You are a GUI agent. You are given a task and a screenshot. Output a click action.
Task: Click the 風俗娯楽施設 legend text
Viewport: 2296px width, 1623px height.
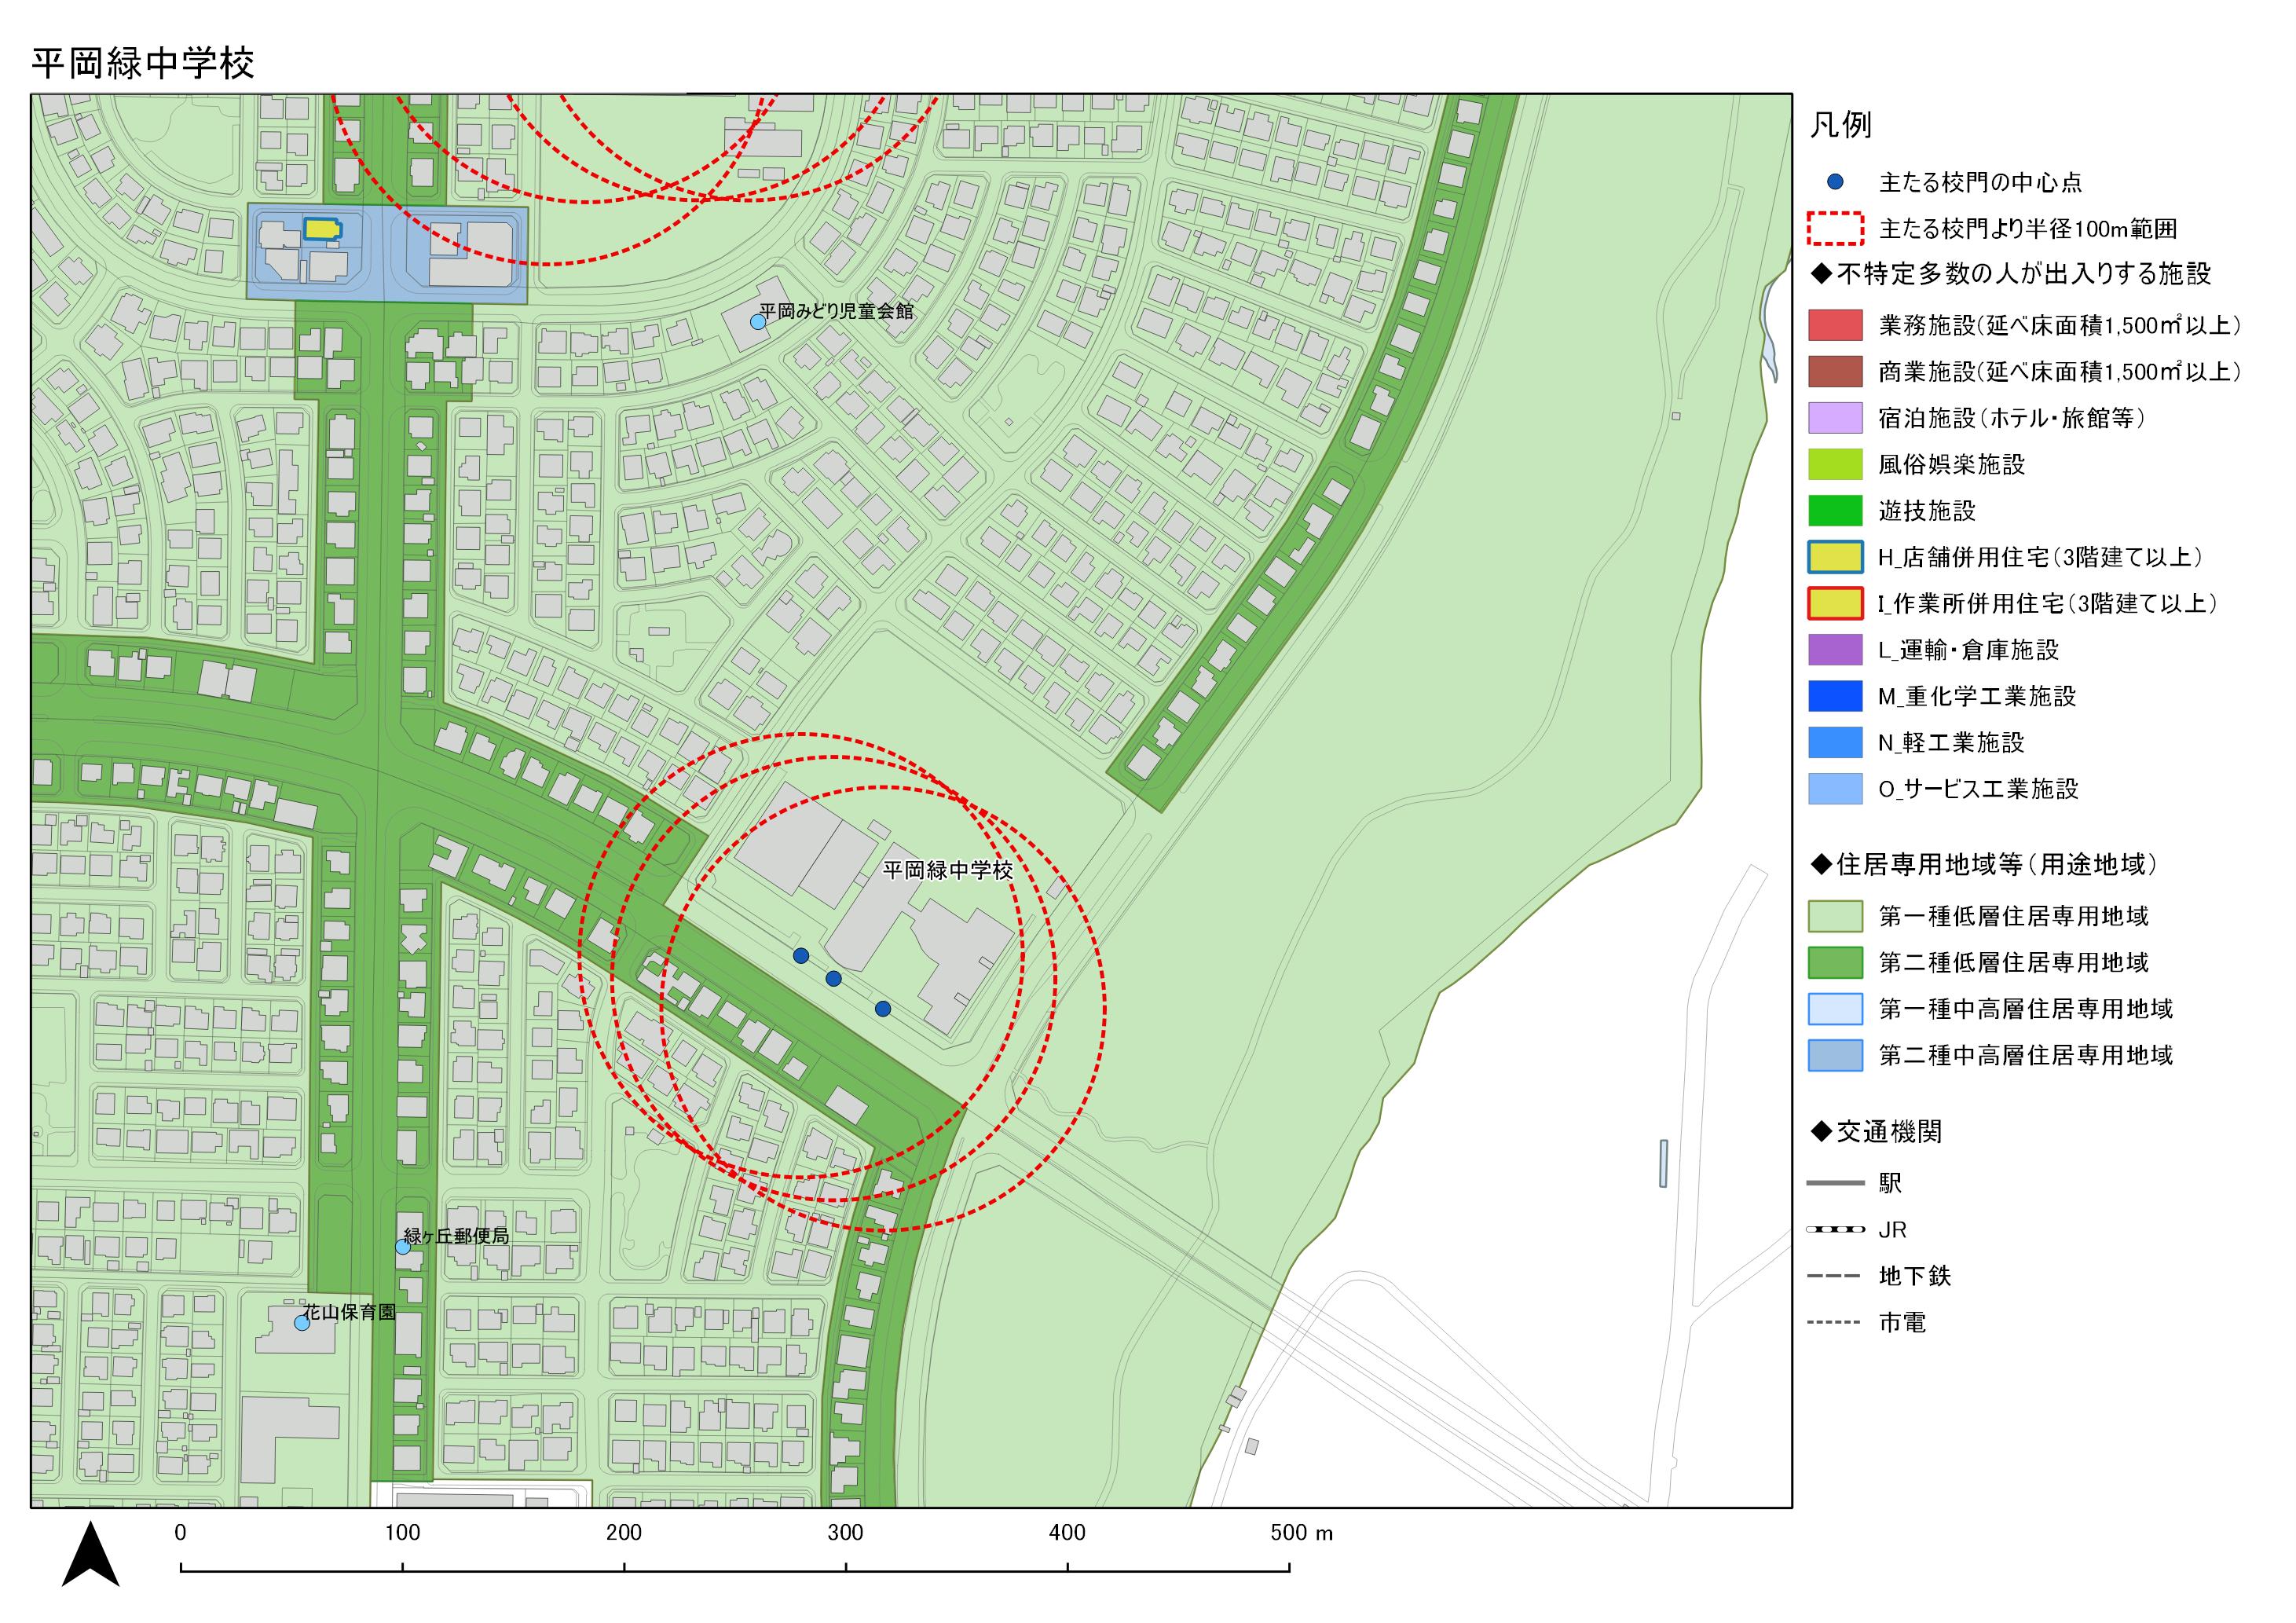(1952, 464)
